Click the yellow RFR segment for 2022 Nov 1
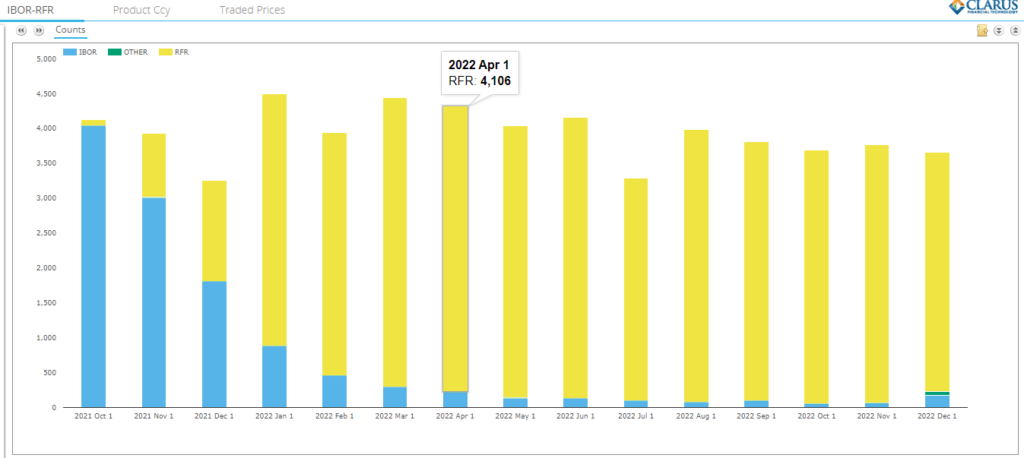This screenshot has width=1024, height=458. pyautogui.click(x=877, y=274)
